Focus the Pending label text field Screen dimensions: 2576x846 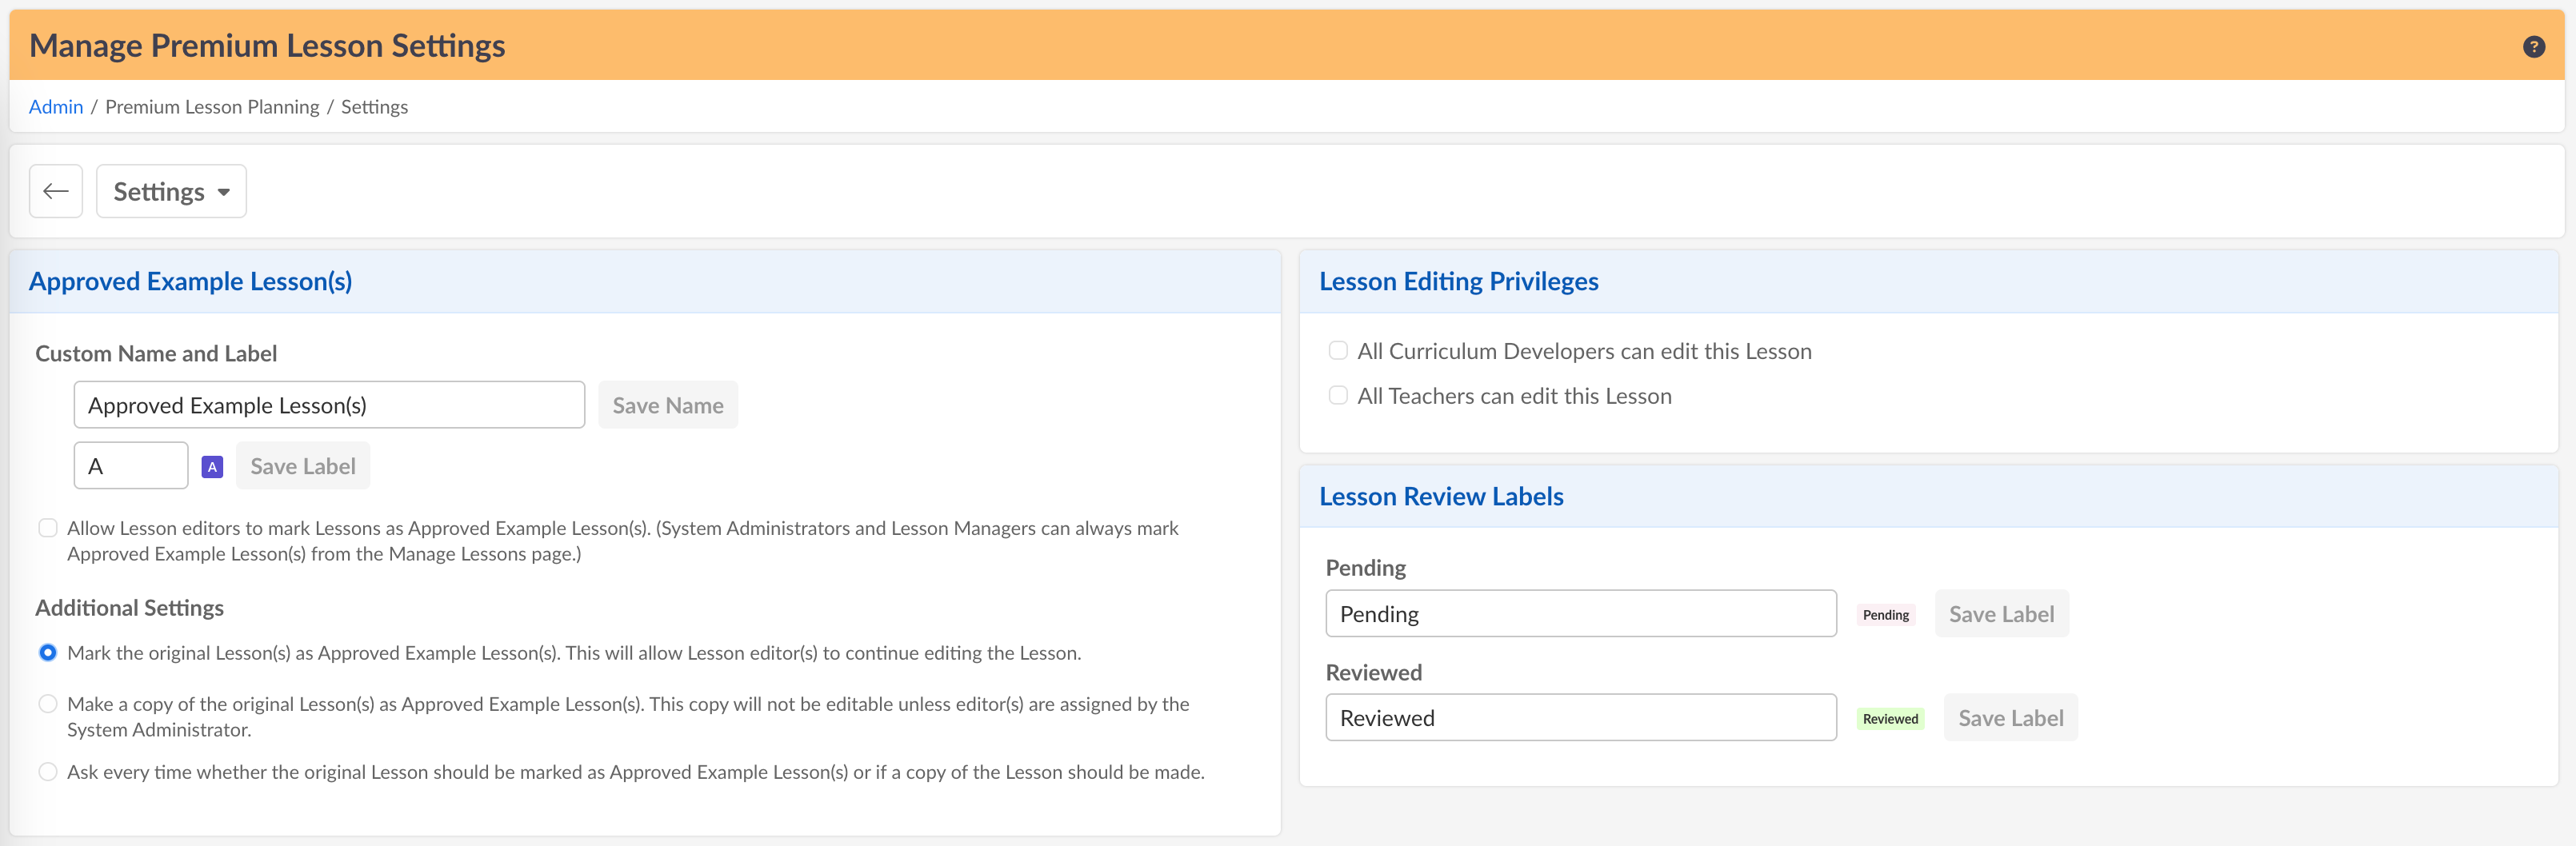click(1581, 614)
